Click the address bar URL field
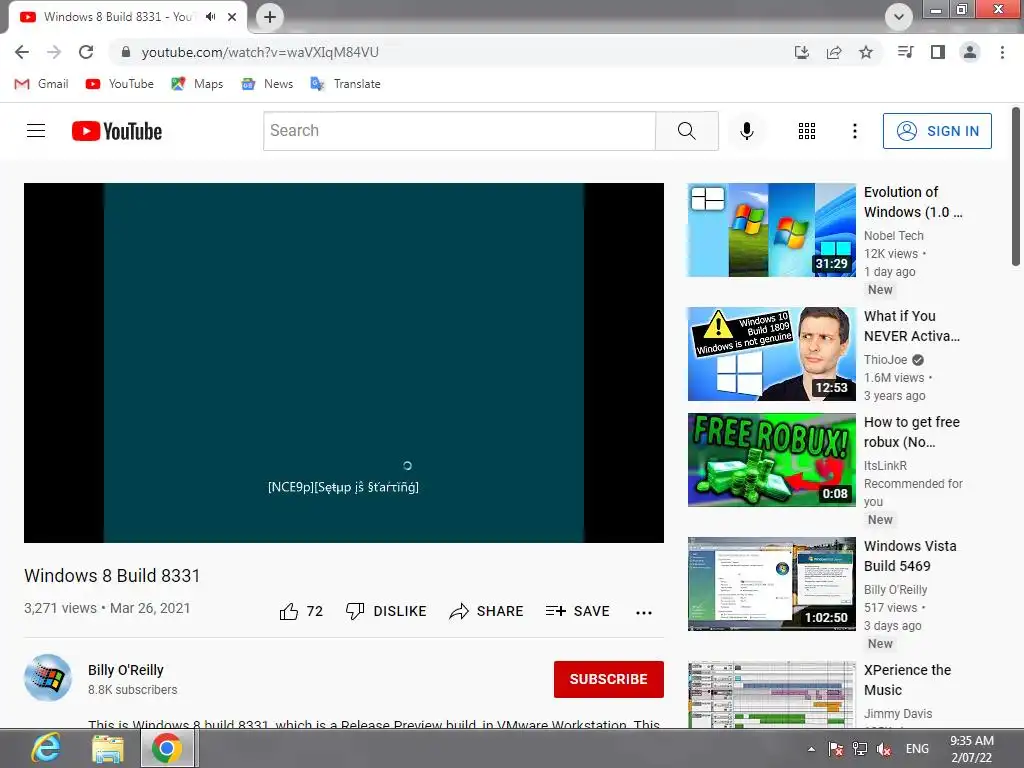1024x768 pixels. [x=451, y=52]
